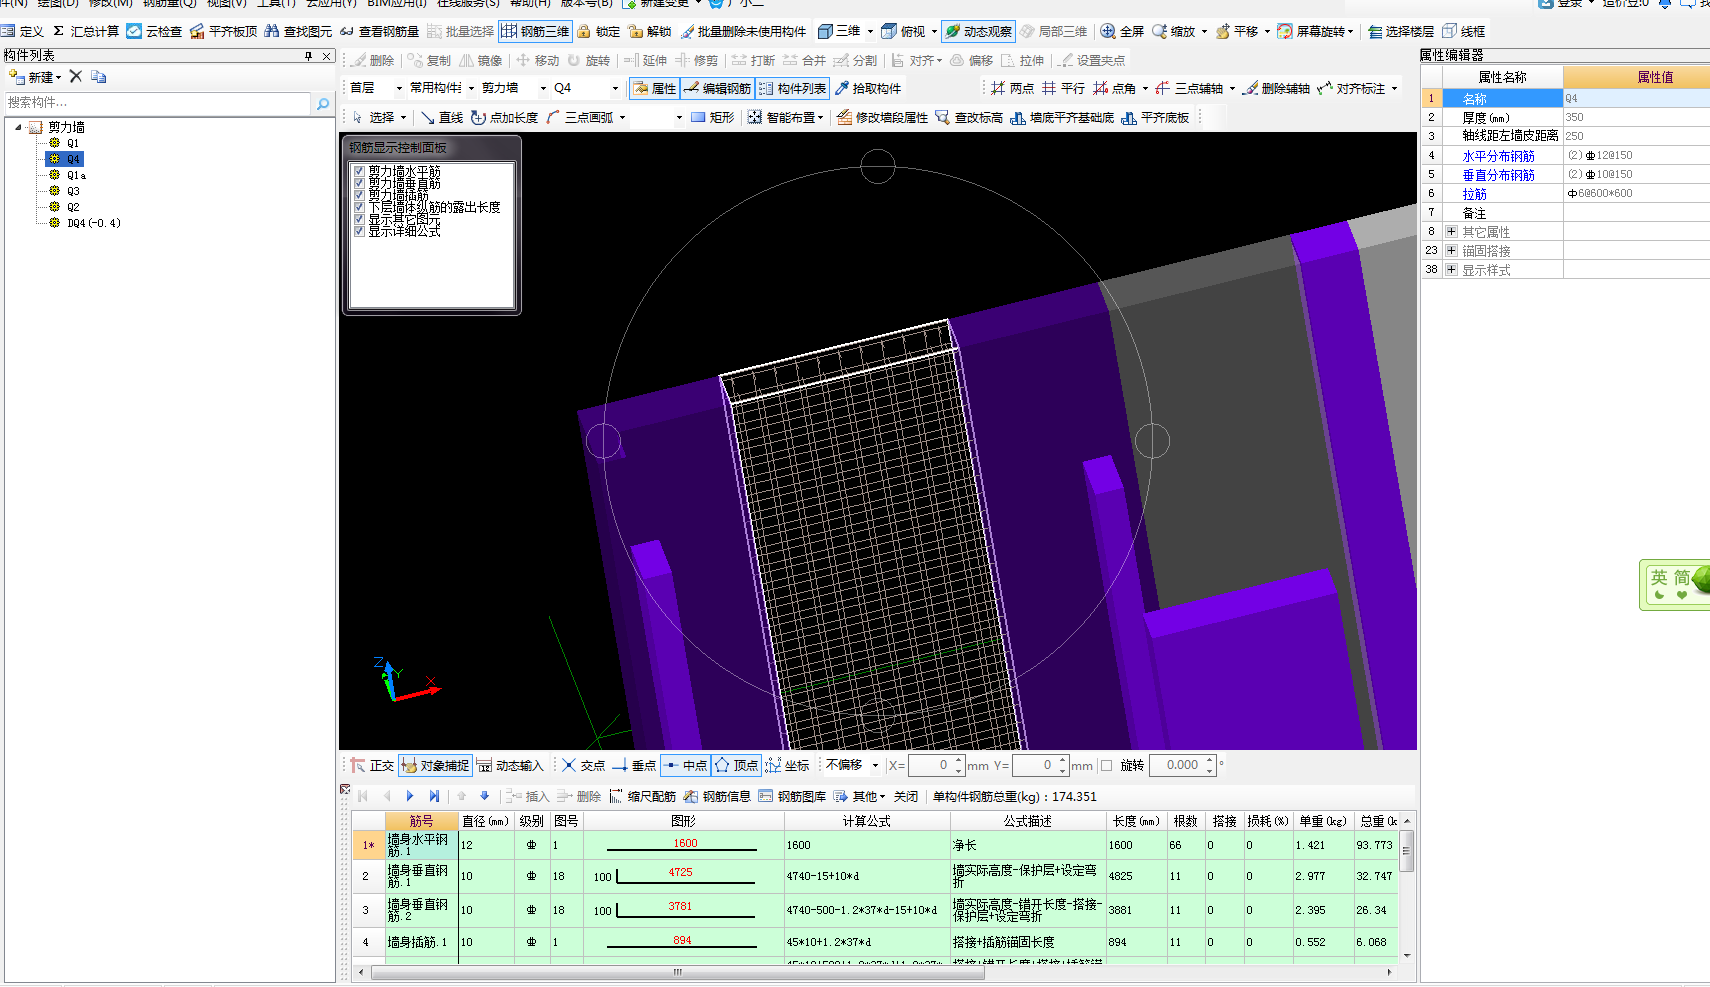
Task: Click the 关闭 button in rebar toolbar
Action: (x=906, y=797)
